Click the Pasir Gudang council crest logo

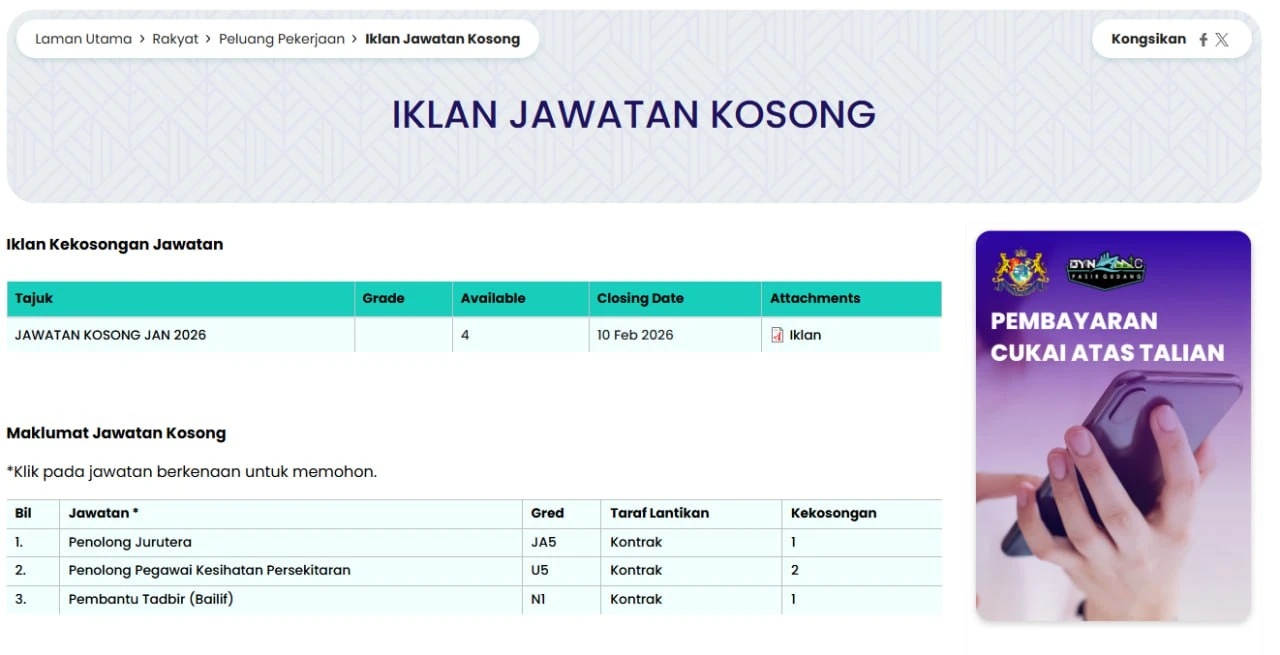1020,271
